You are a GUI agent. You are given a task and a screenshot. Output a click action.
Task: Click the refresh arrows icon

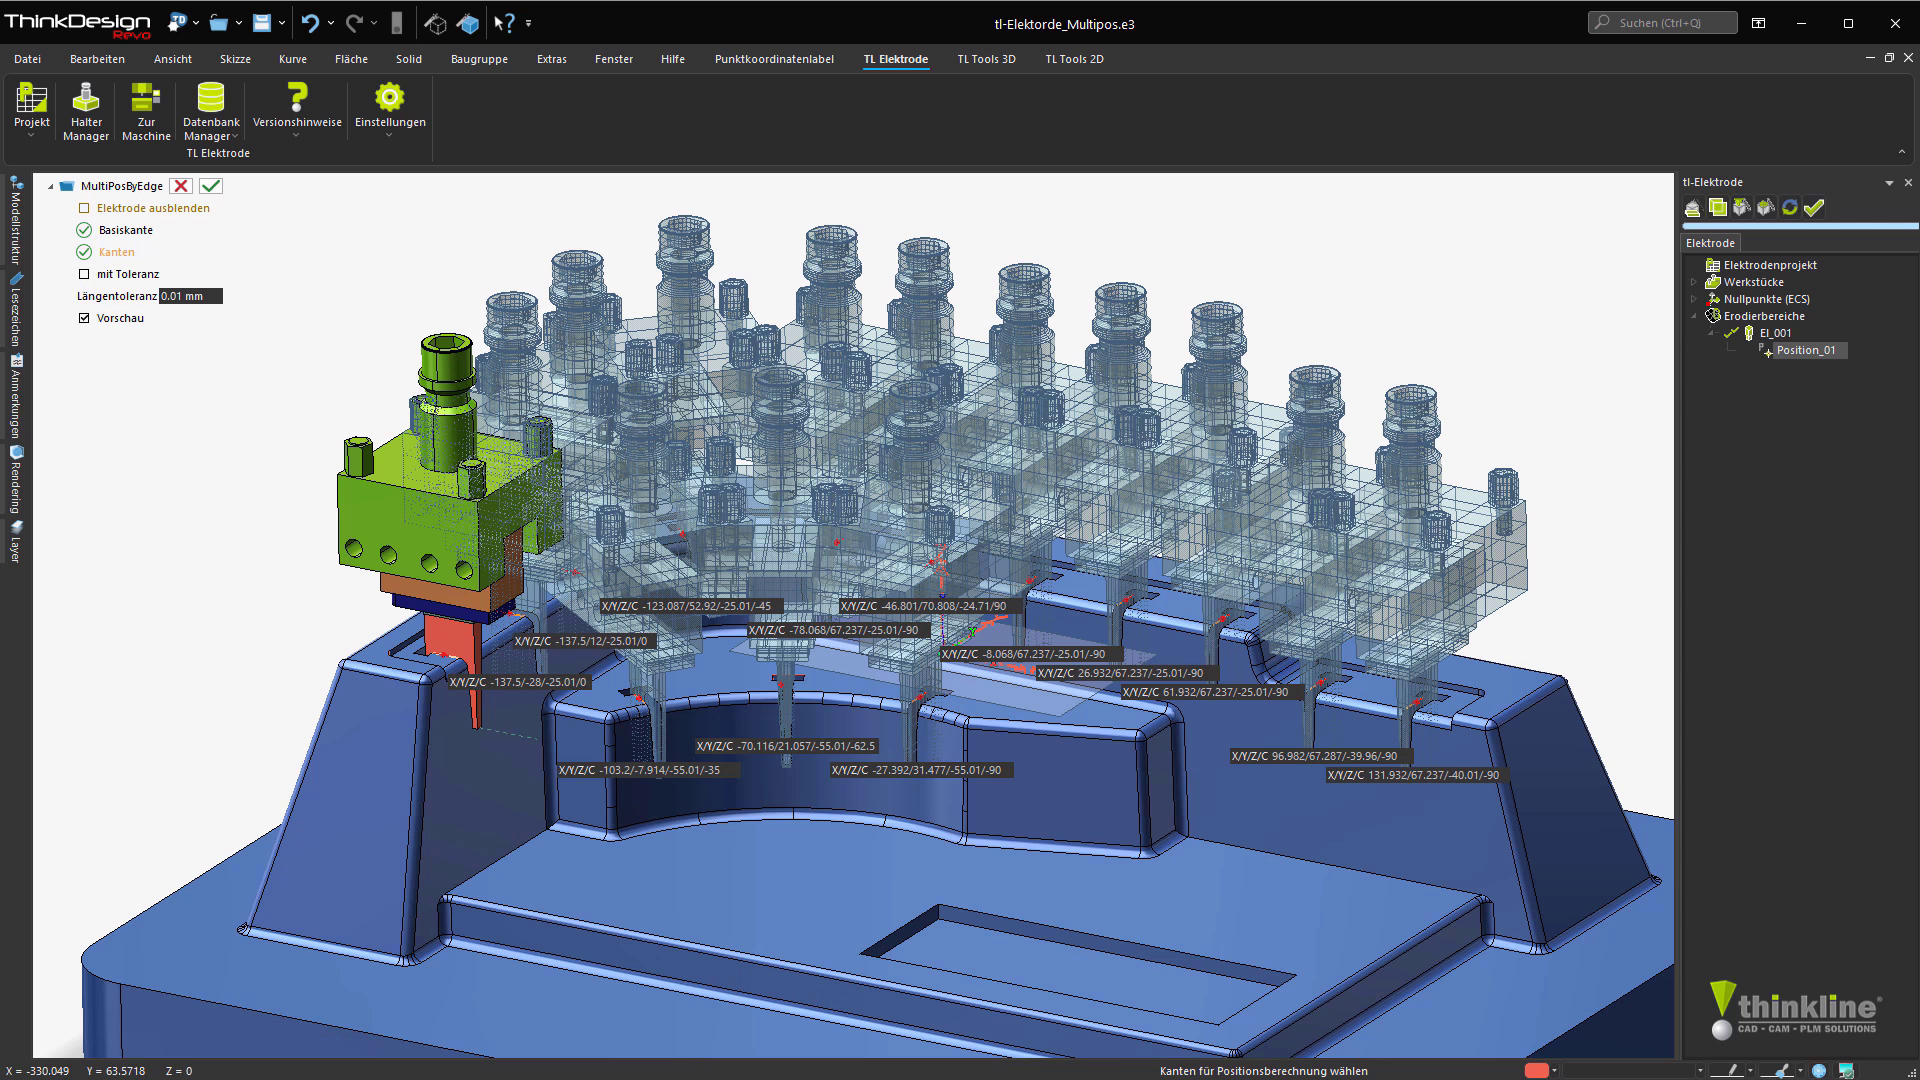tap(1790, 207)
